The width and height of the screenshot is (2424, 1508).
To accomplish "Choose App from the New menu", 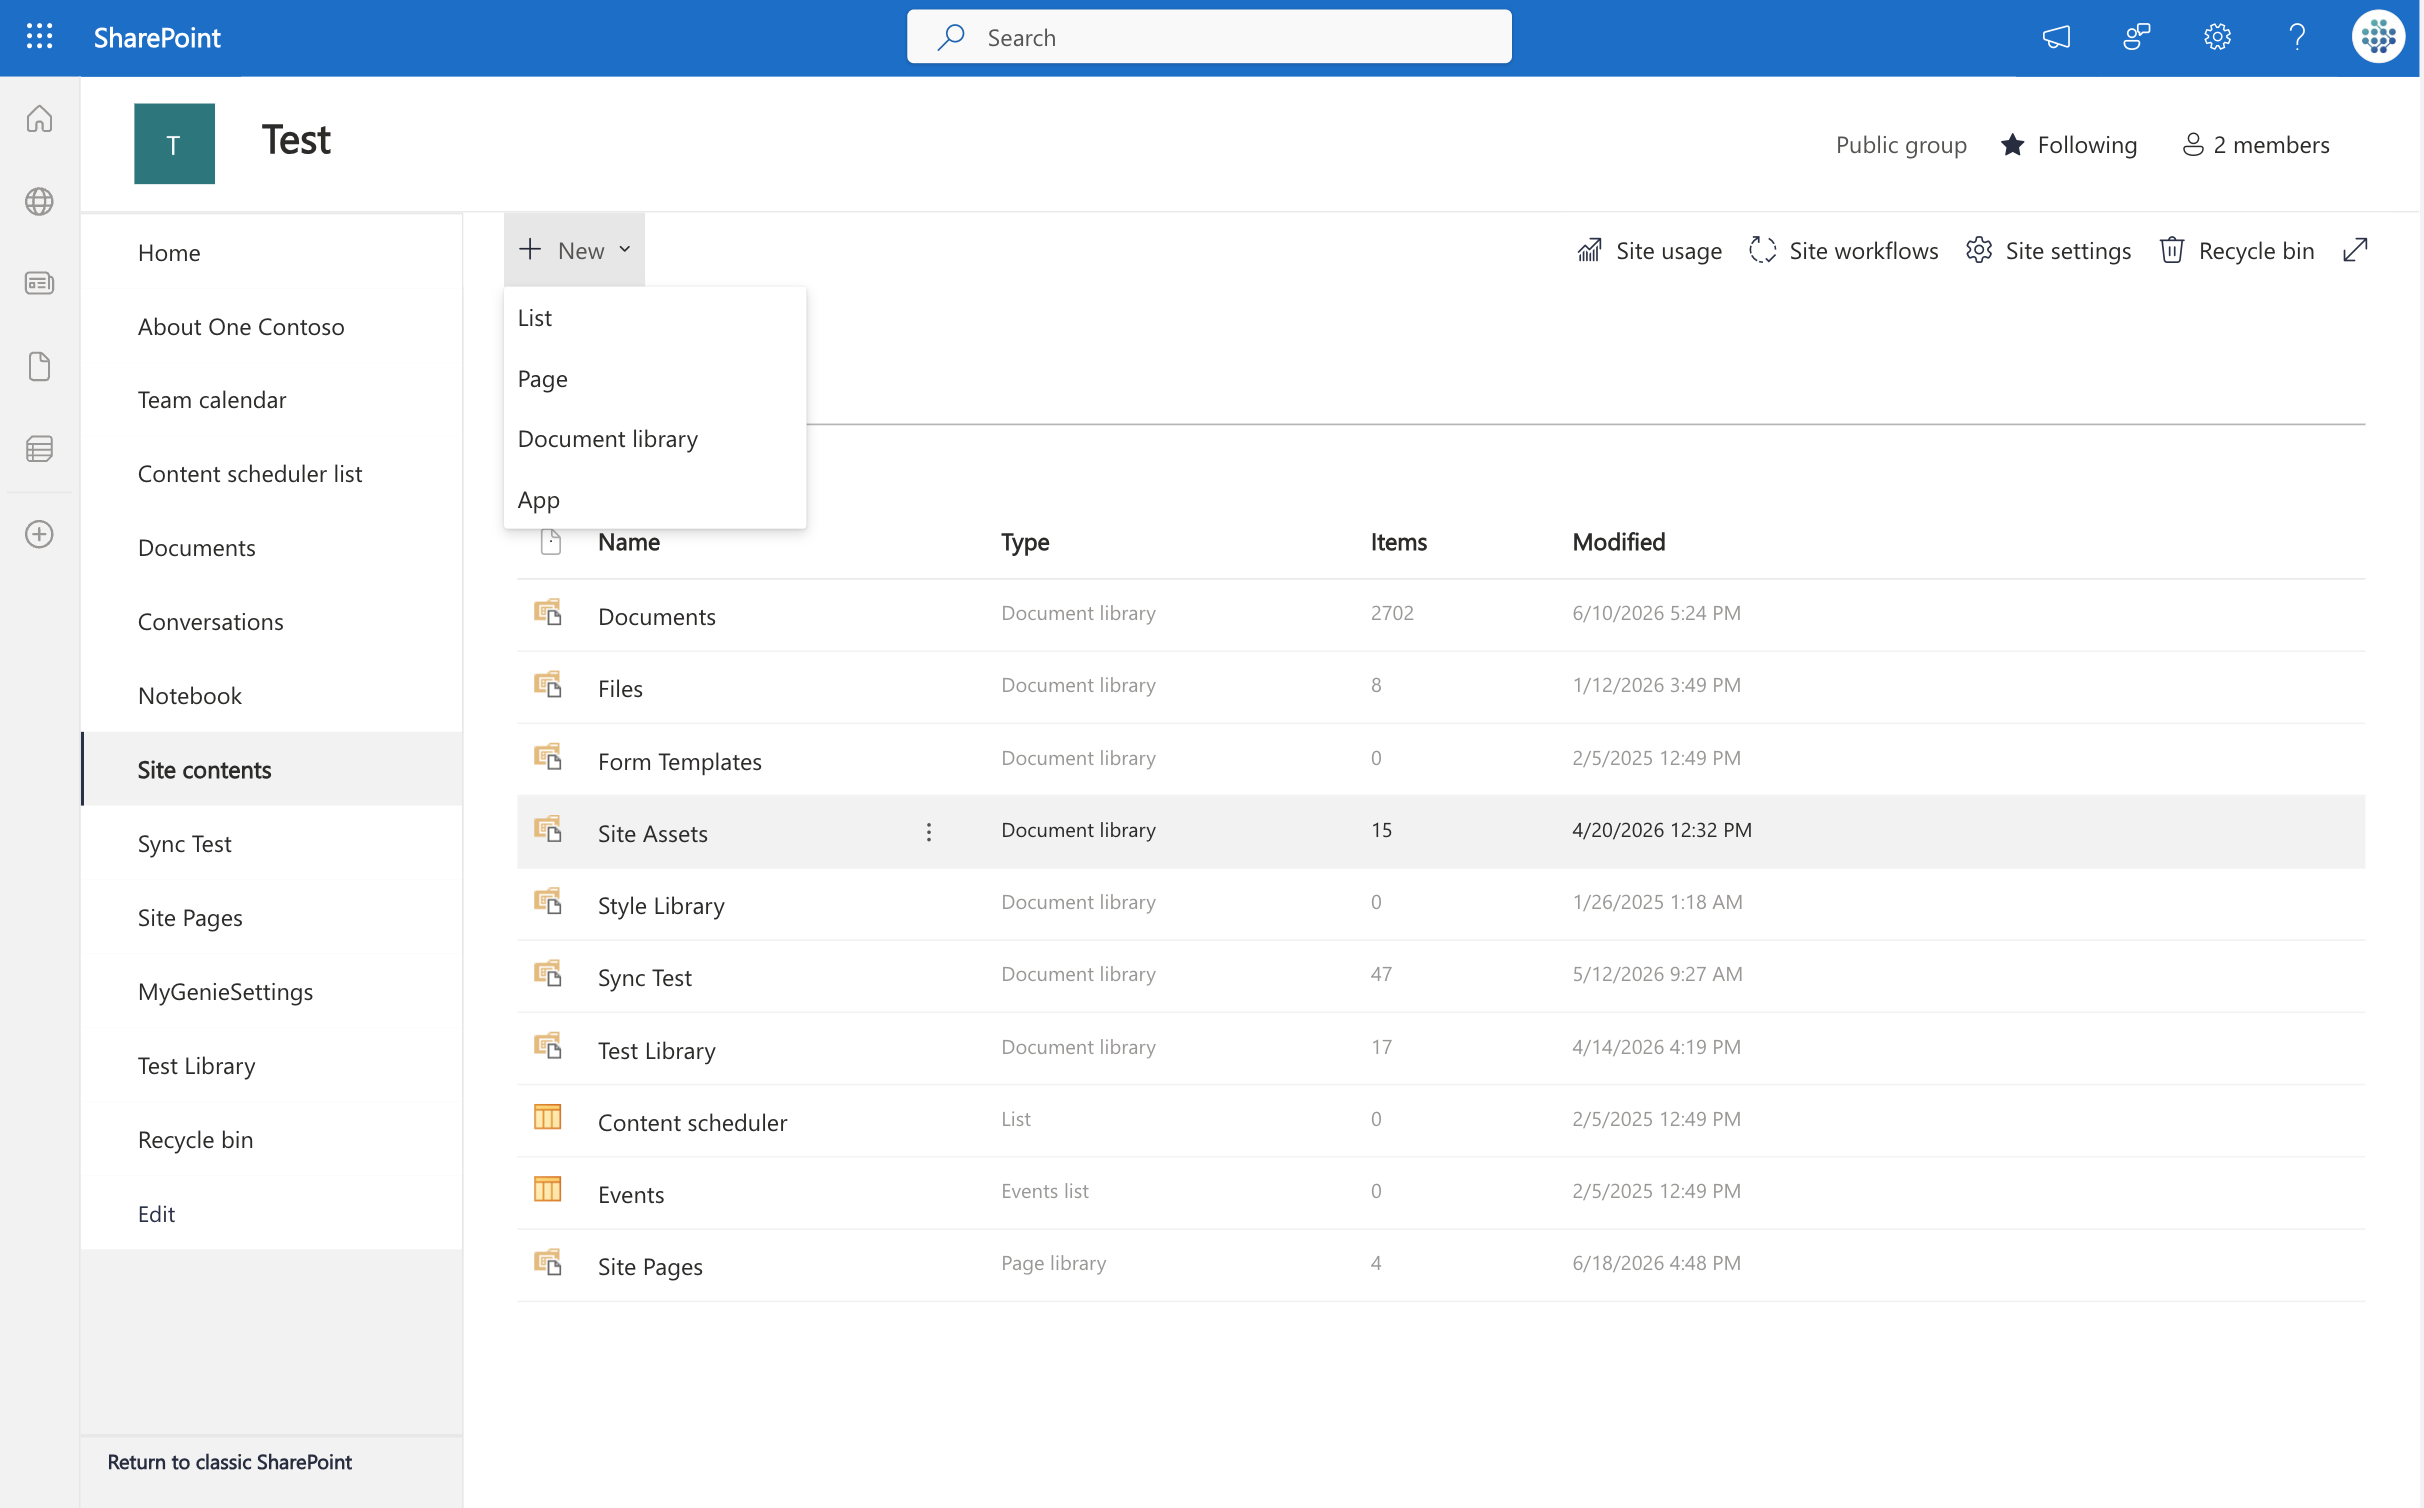I will pos(655,499).
